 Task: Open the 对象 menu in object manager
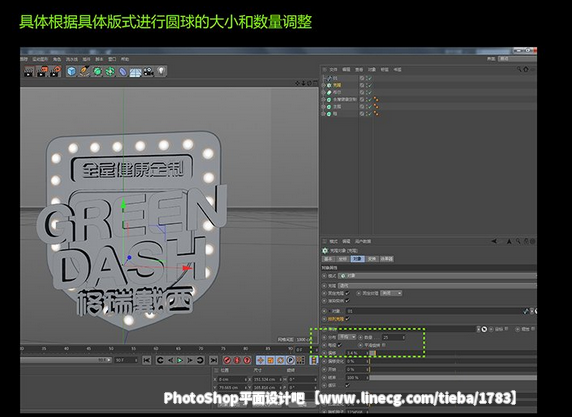(371, 69)
